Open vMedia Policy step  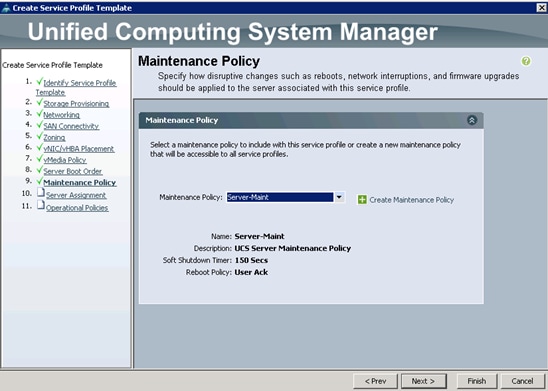point(65,160)
